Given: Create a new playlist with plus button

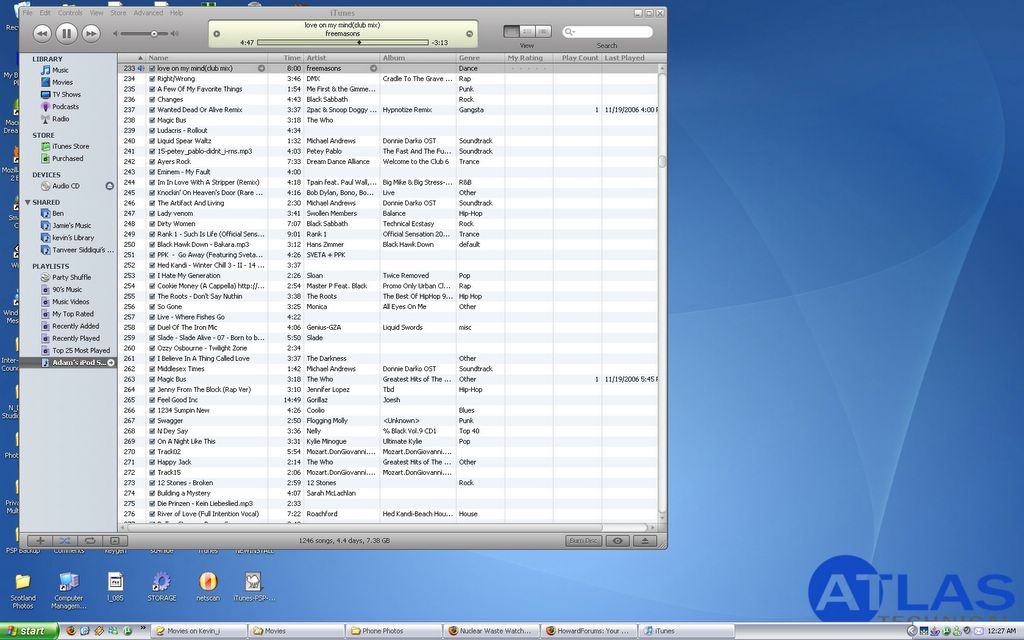Looking at the screenshot, I should tap(40, 541).
